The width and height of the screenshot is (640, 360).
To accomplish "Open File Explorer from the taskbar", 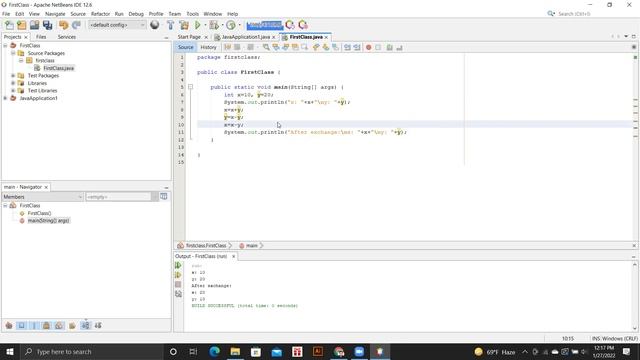I will (235, 351).
